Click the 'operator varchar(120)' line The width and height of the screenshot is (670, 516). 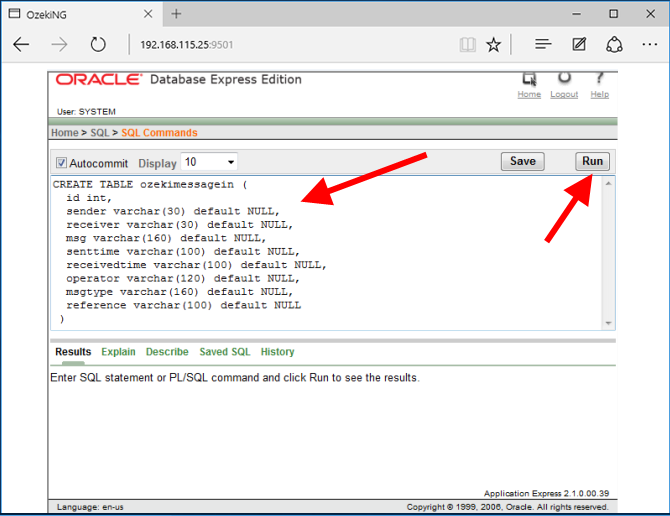(183, 279)
